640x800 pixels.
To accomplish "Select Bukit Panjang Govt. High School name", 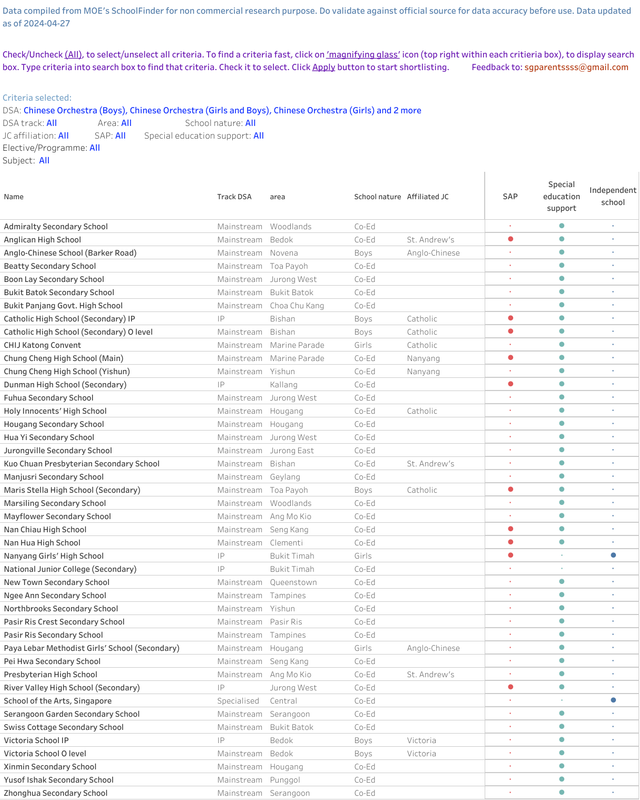I will pyautogui.click(x=63, y=306).
